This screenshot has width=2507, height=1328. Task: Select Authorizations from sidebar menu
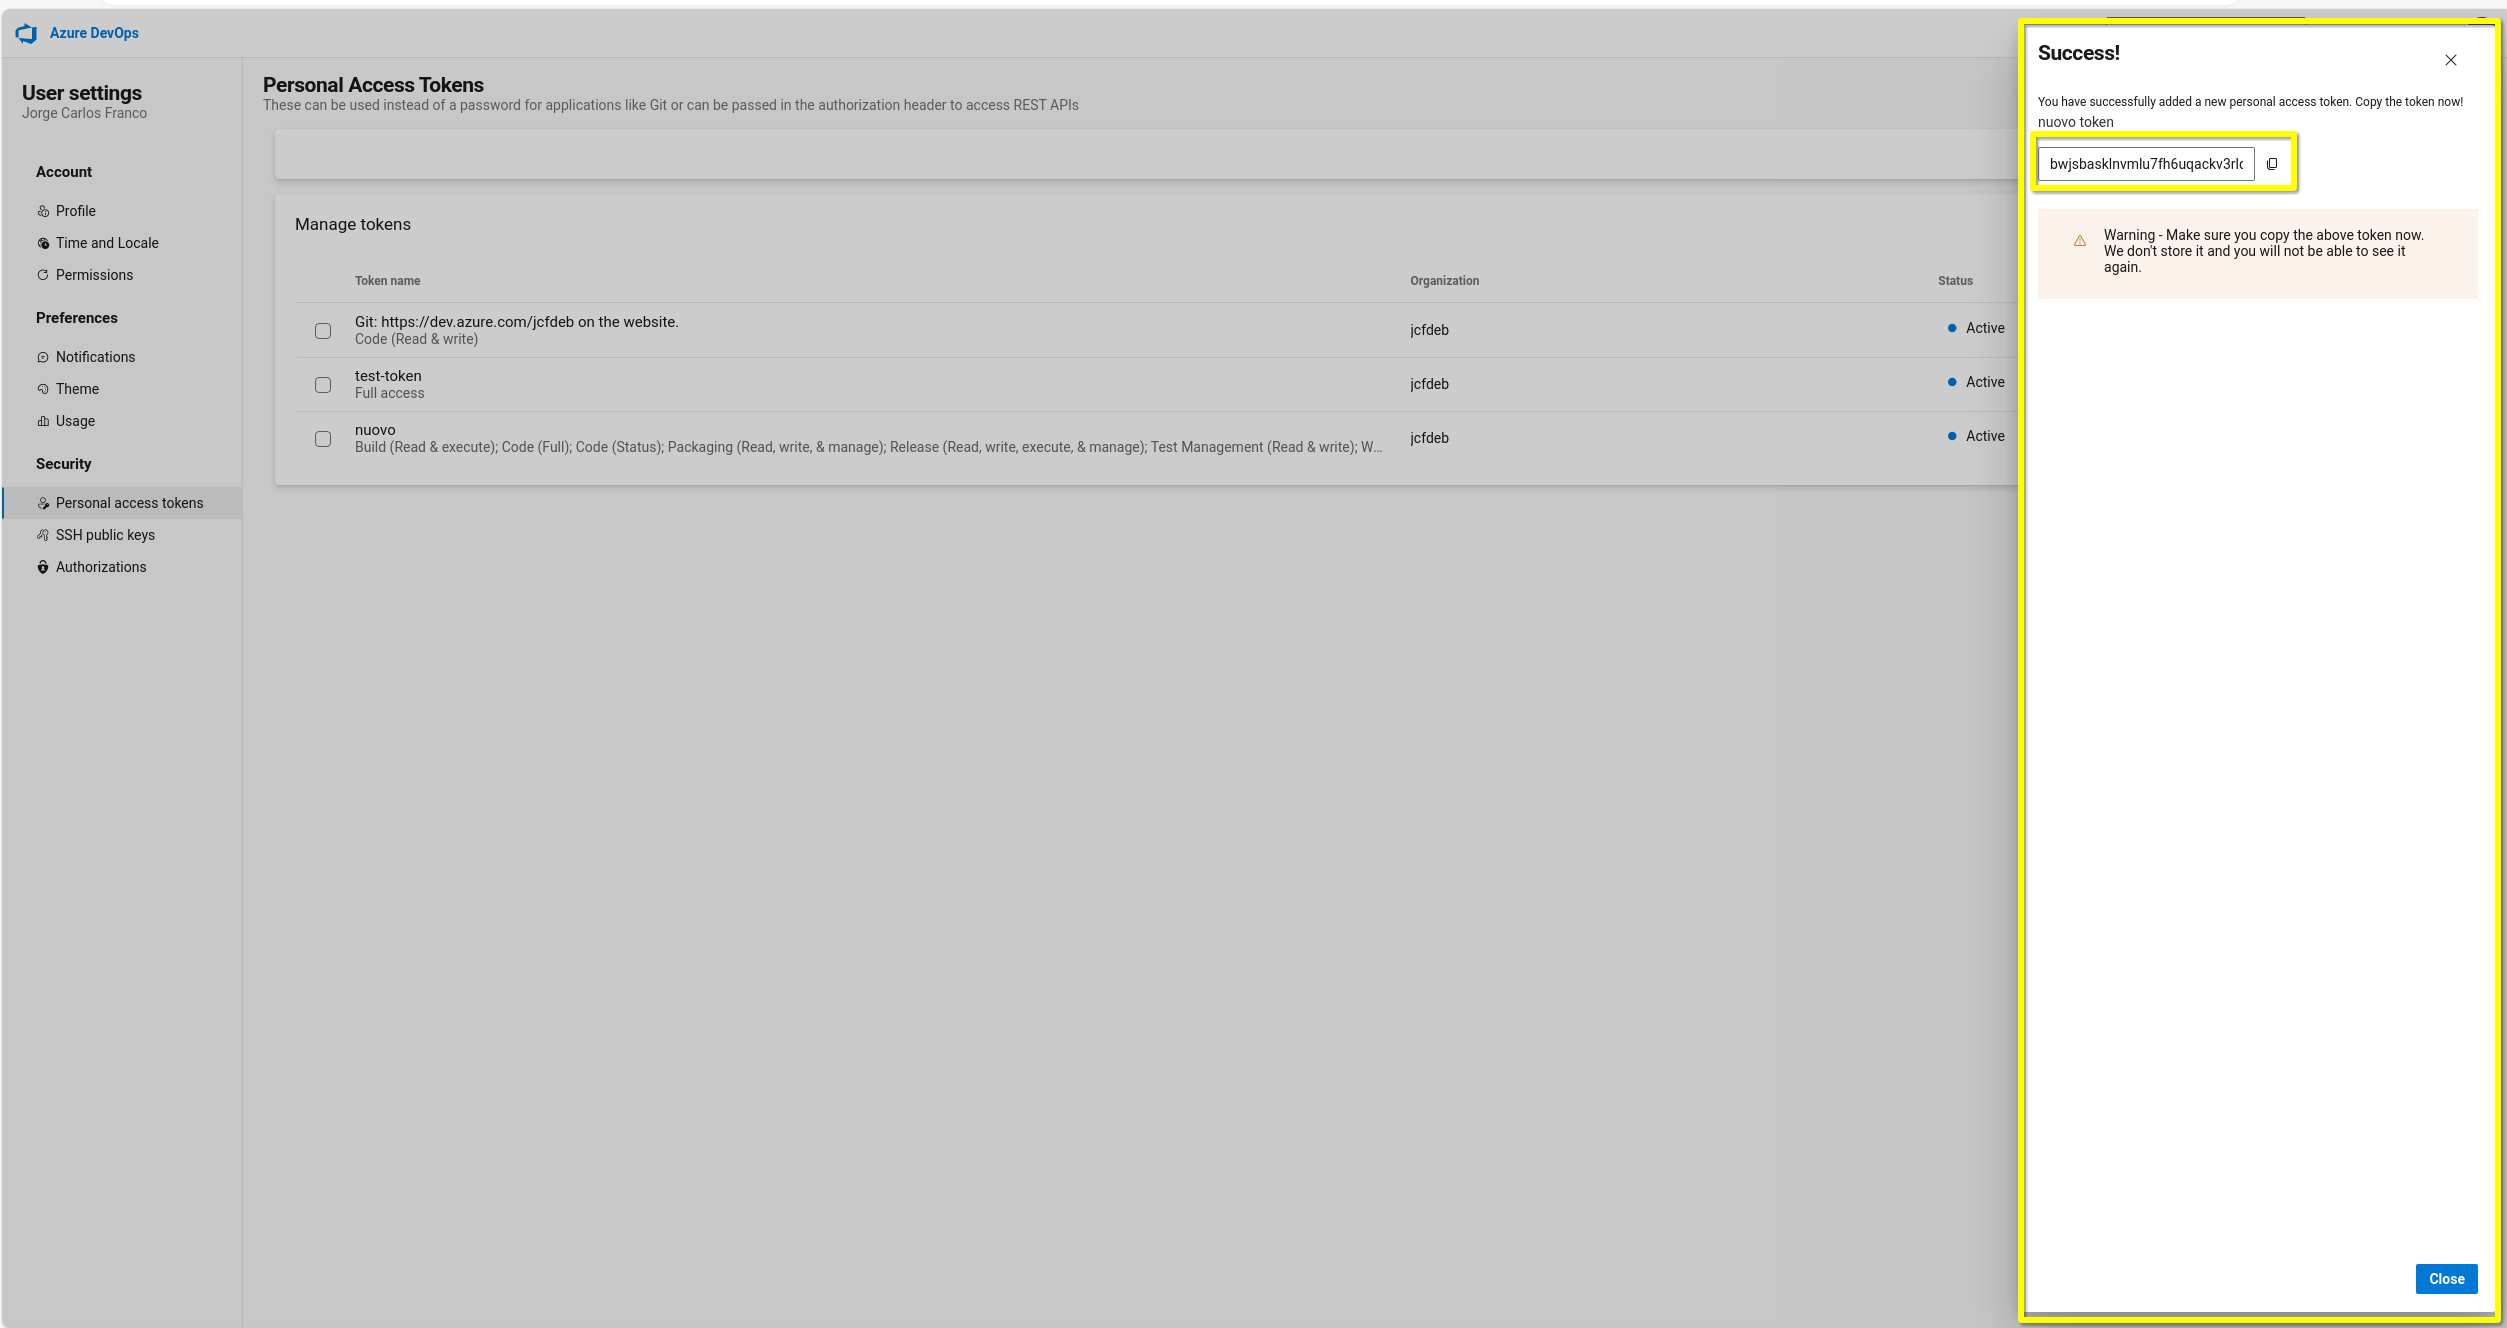pyautogui.click(x=101, y=567)
